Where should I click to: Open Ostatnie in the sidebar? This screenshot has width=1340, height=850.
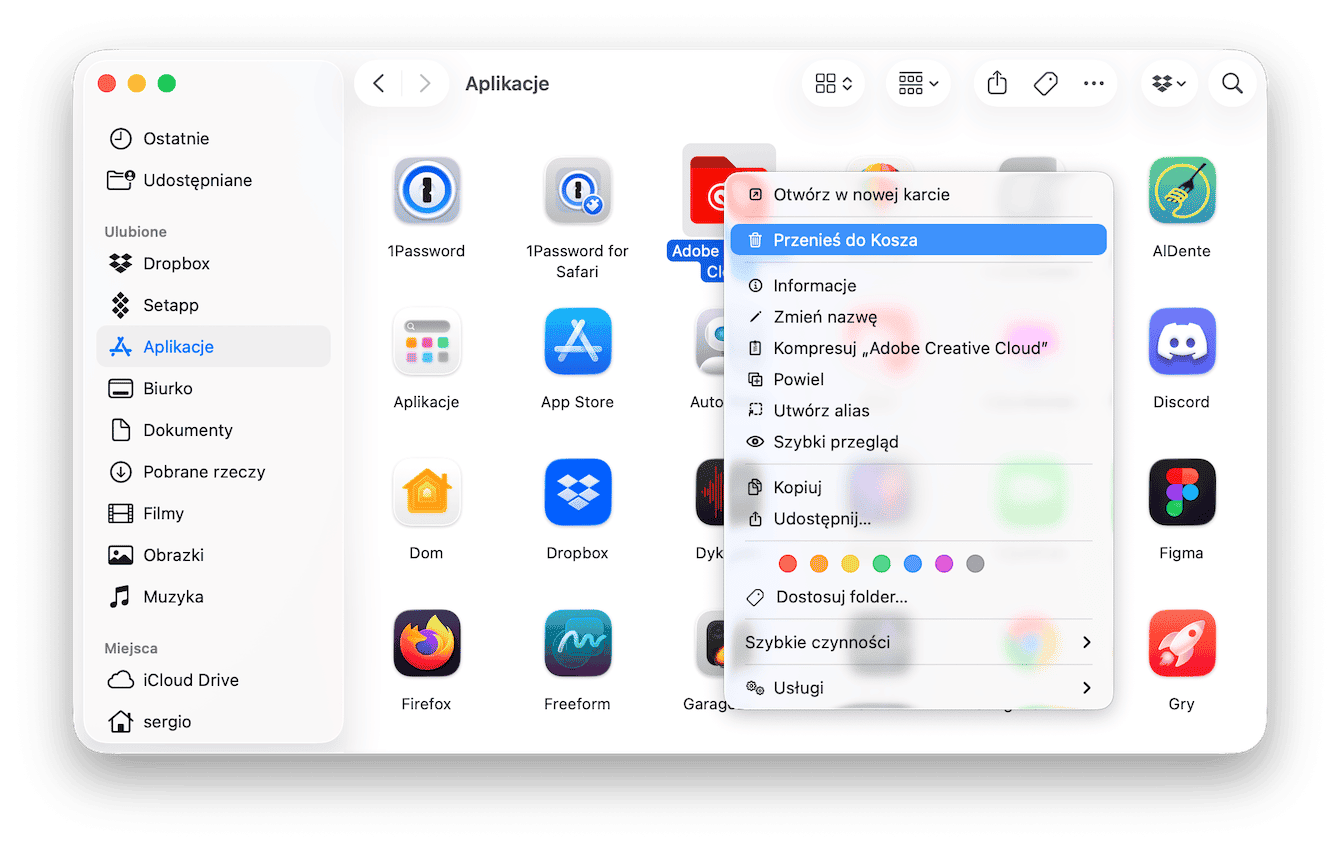[x=214, y=138]
